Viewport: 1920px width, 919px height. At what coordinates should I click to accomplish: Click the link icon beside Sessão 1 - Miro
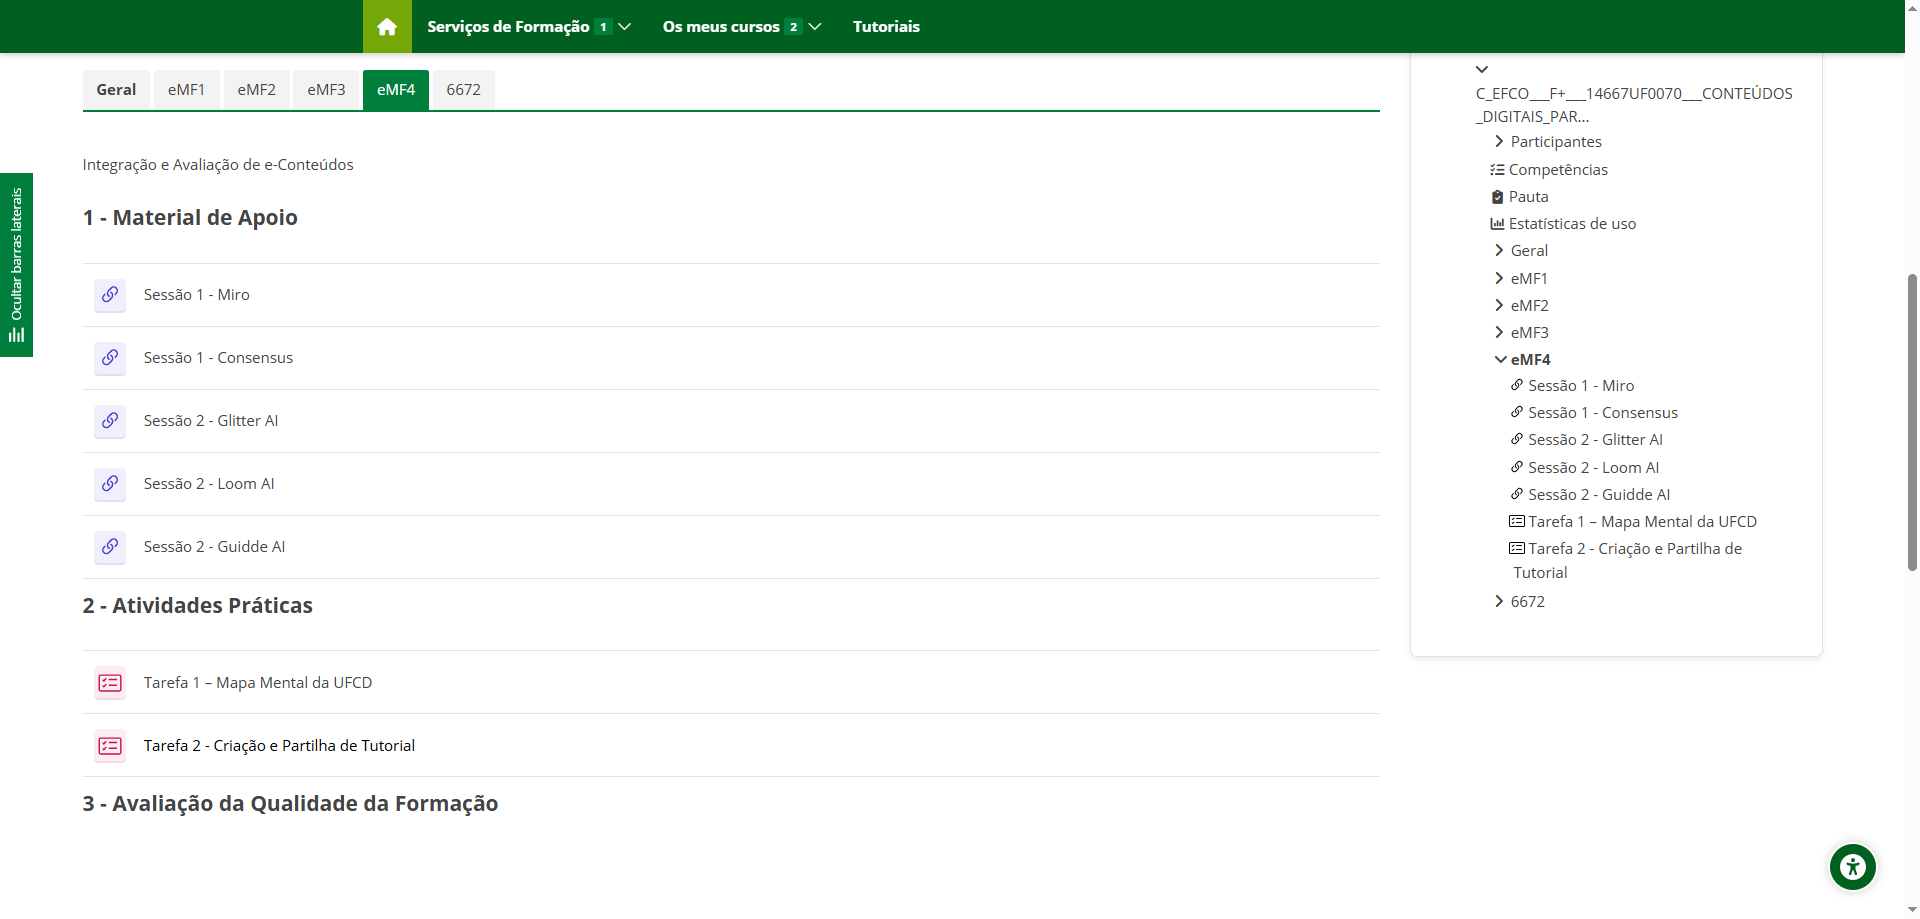pyautogui.click(x=110, y=295)
